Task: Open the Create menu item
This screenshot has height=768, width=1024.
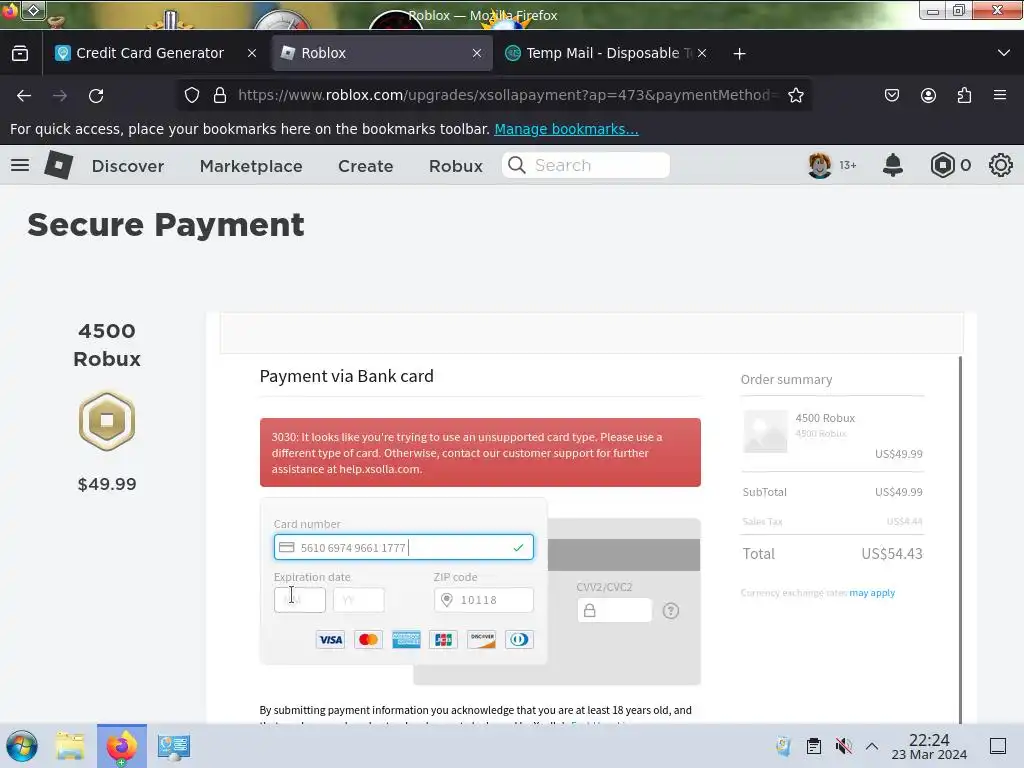Action: pyautogui.click(x=366, y=166)
